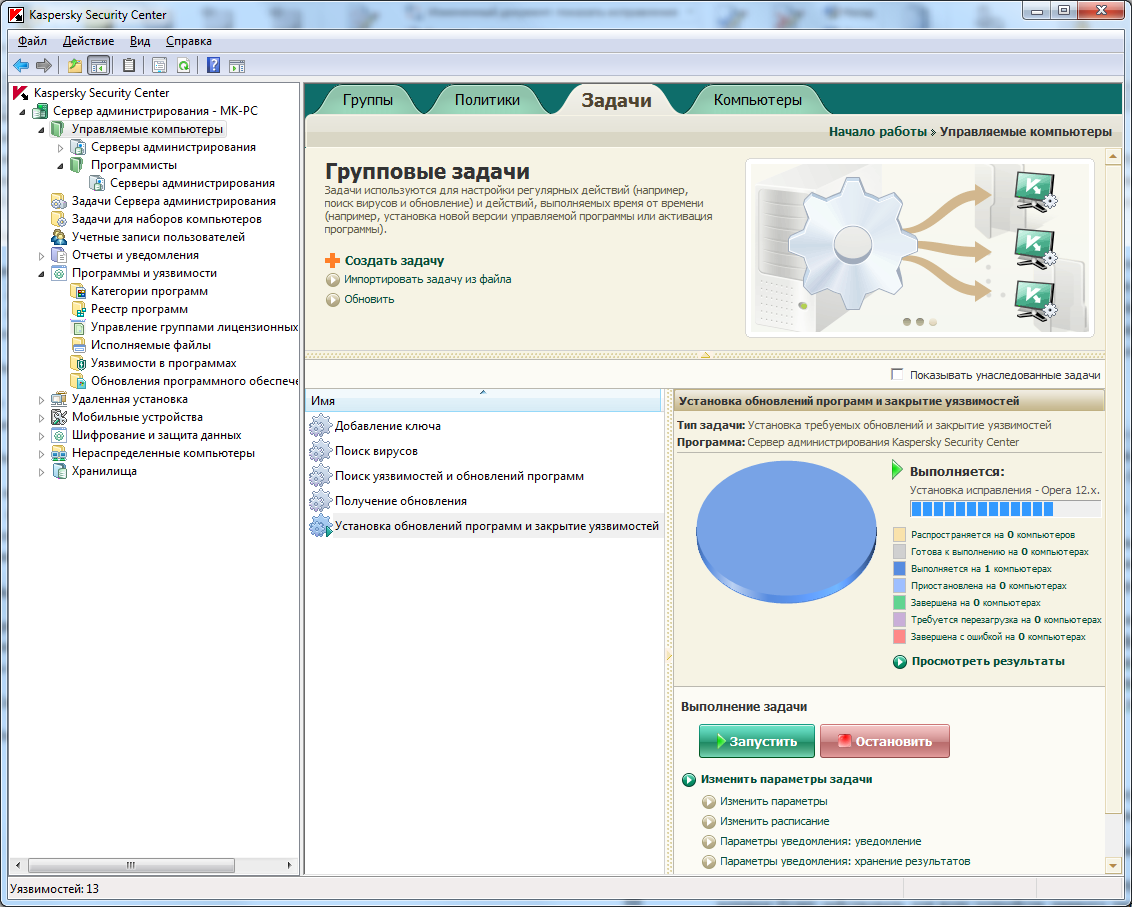This screenshot has height=907, width=1132.
Task: Click the Задачи Сервера администрирования icon
Action: [x=59, y=201]
